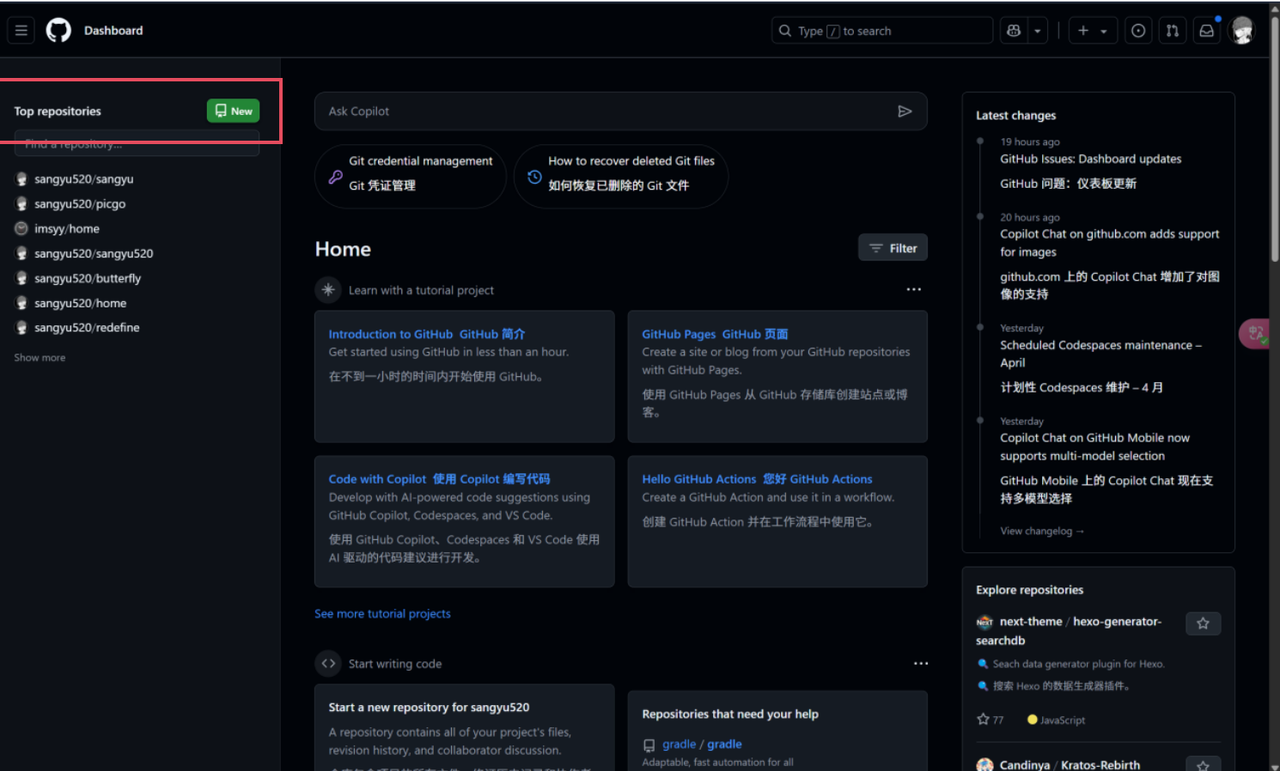This screenshot has height=771, width=1280.
Task: Open repository sangyu520/home
Action: click(80, 303)
